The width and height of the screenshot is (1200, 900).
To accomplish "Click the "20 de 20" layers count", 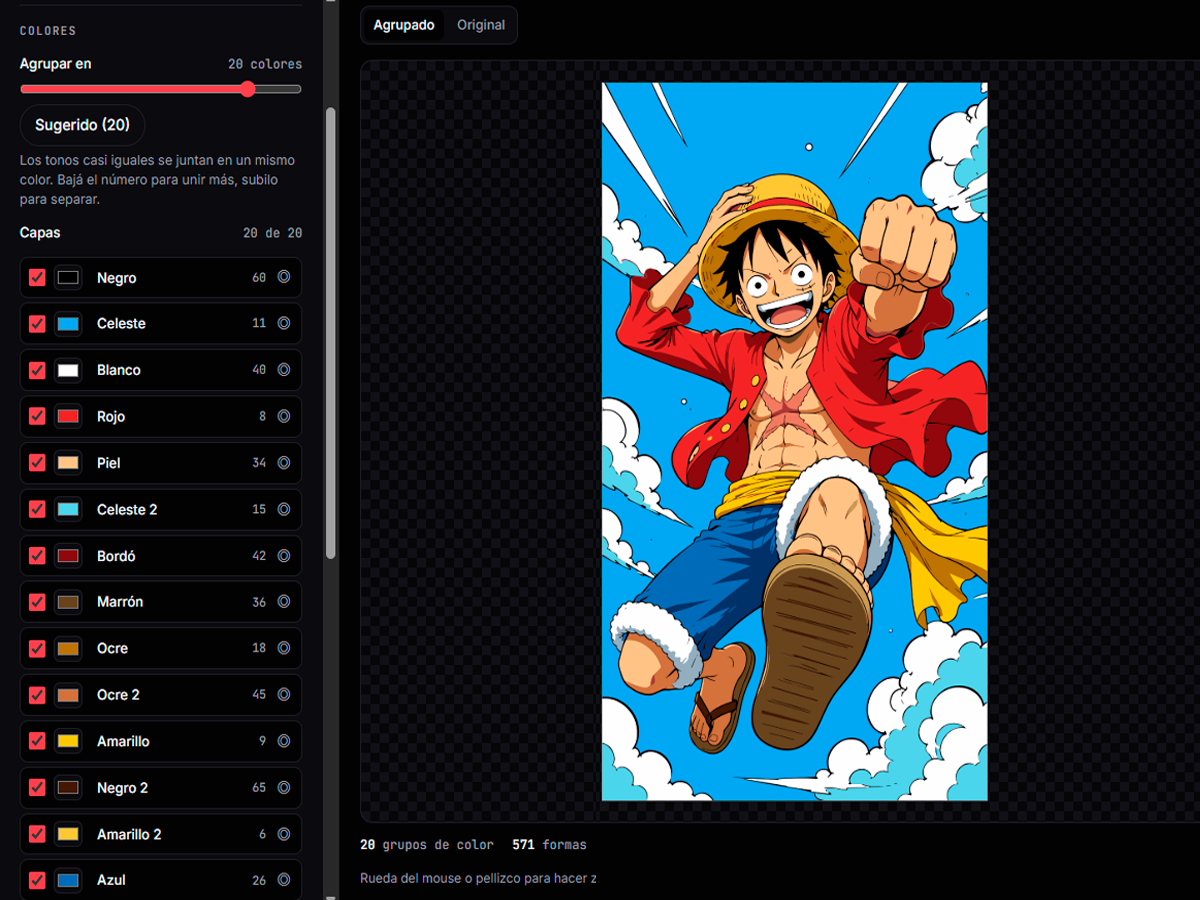I will (x=273, y=233).
